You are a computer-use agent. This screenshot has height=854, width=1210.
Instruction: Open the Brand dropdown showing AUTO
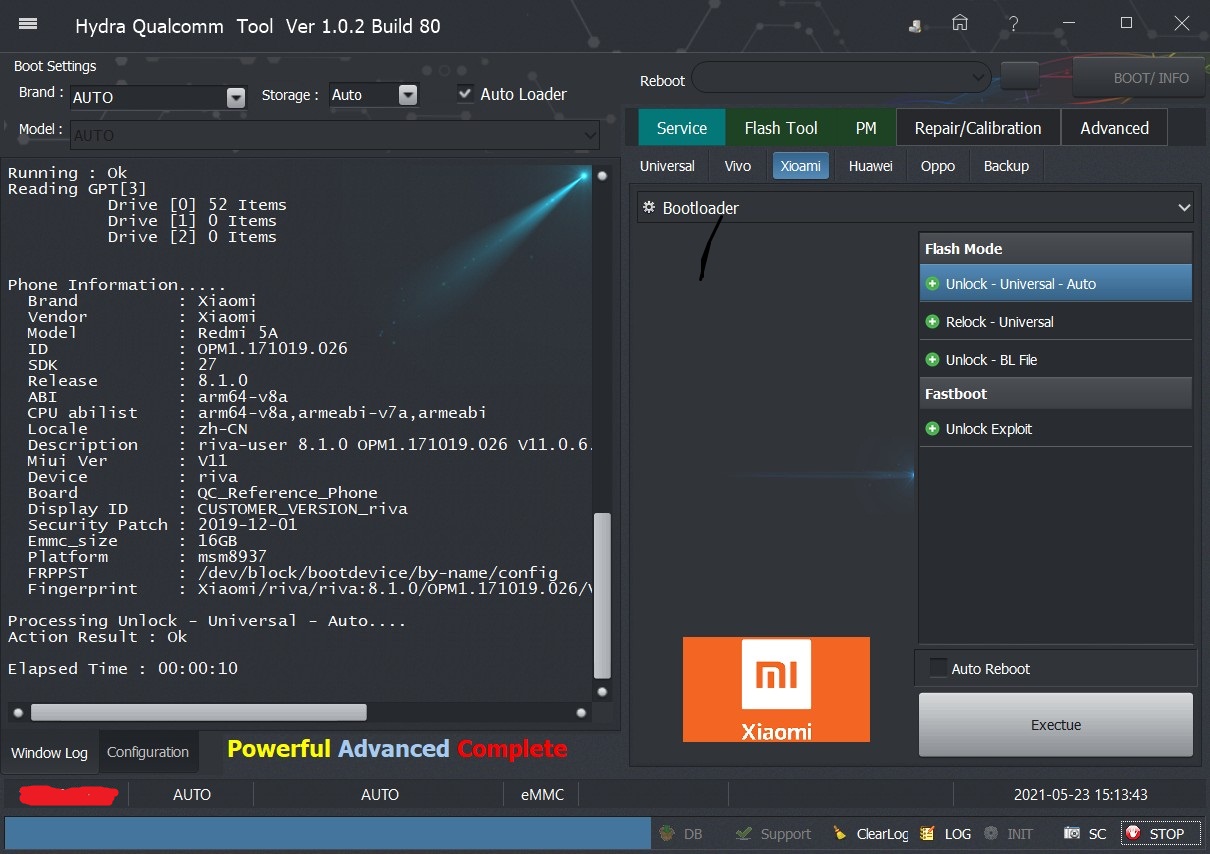[x=157, y=97]
